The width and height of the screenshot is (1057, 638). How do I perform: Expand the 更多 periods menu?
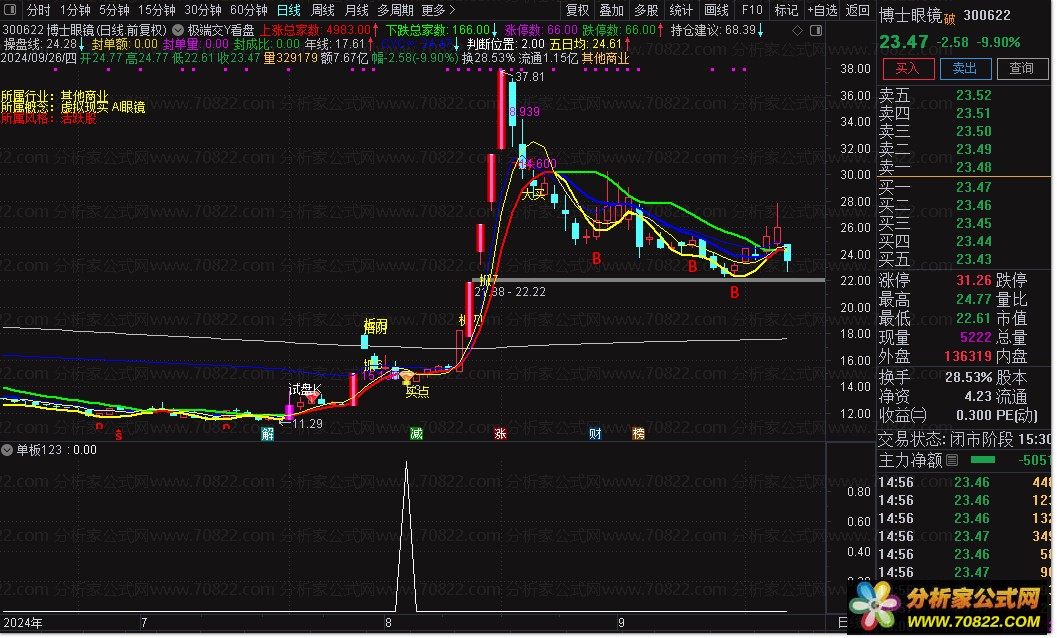pyautogui.click(x=438, y=10)
